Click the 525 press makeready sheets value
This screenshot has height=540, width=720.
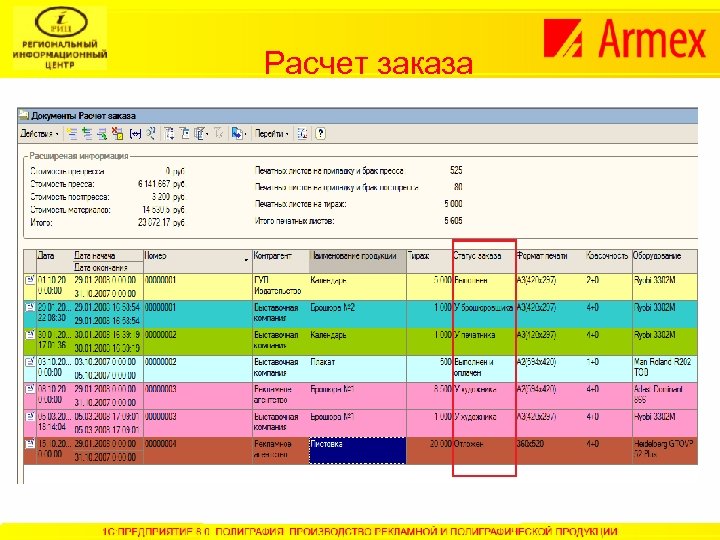tap(456, 170)
